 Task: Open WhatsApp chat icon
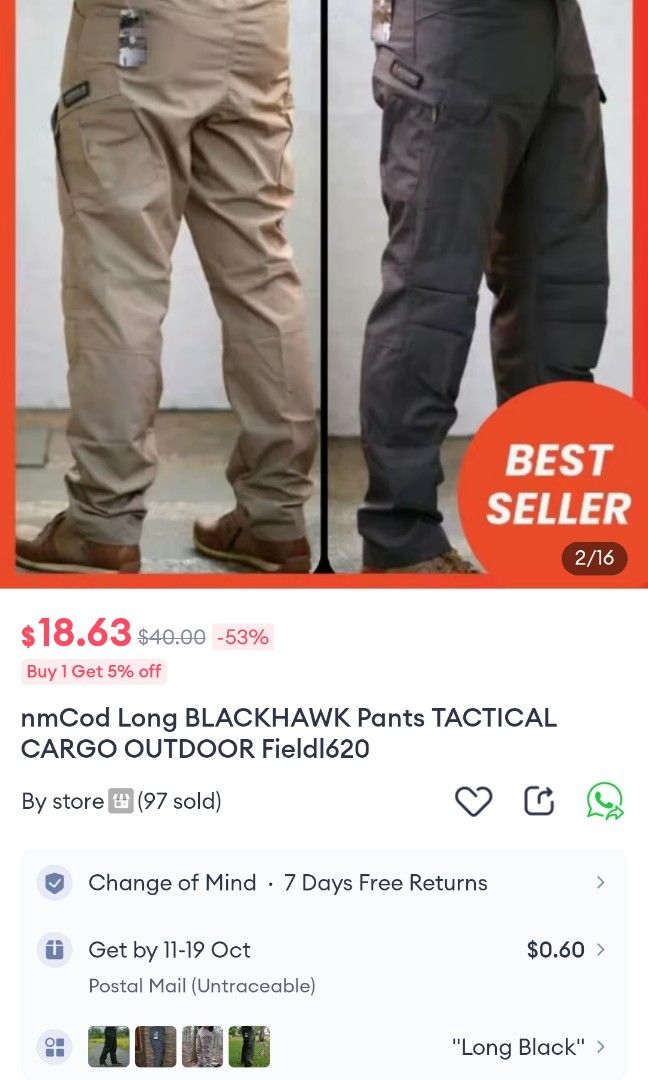point(605,801)
